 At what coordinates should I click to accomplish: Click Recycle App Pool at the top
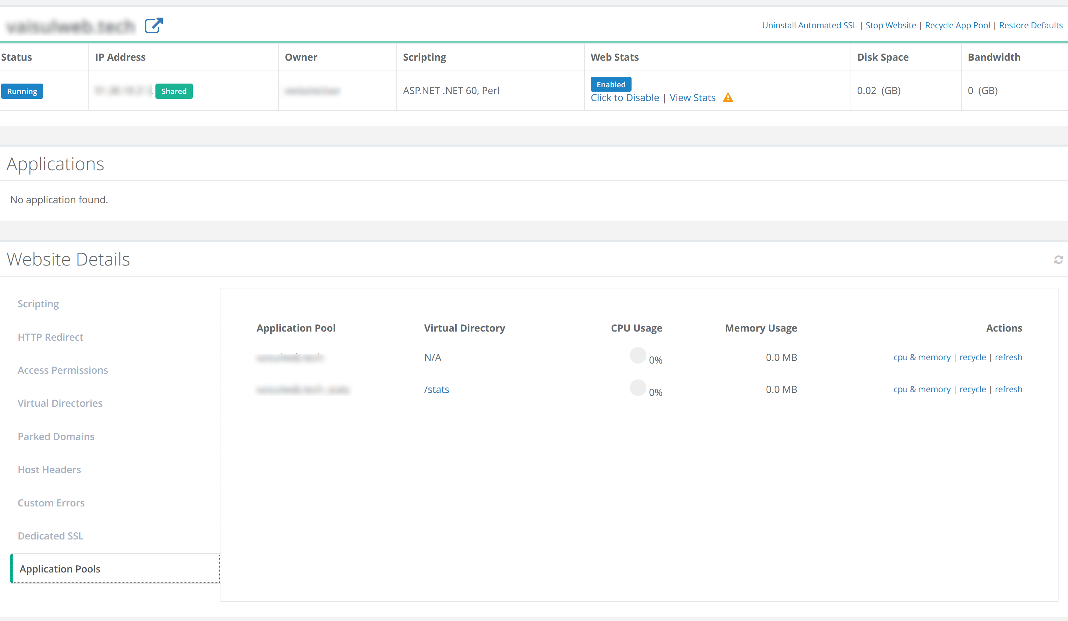pos(957,25)
